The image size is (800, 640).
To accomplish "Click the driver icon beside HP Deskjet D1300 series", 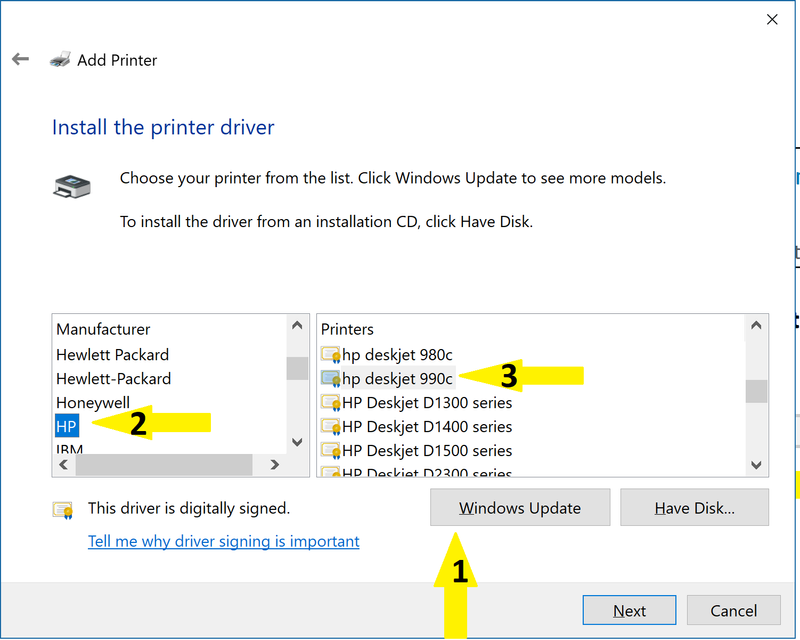I will click(x=331, y=402).
